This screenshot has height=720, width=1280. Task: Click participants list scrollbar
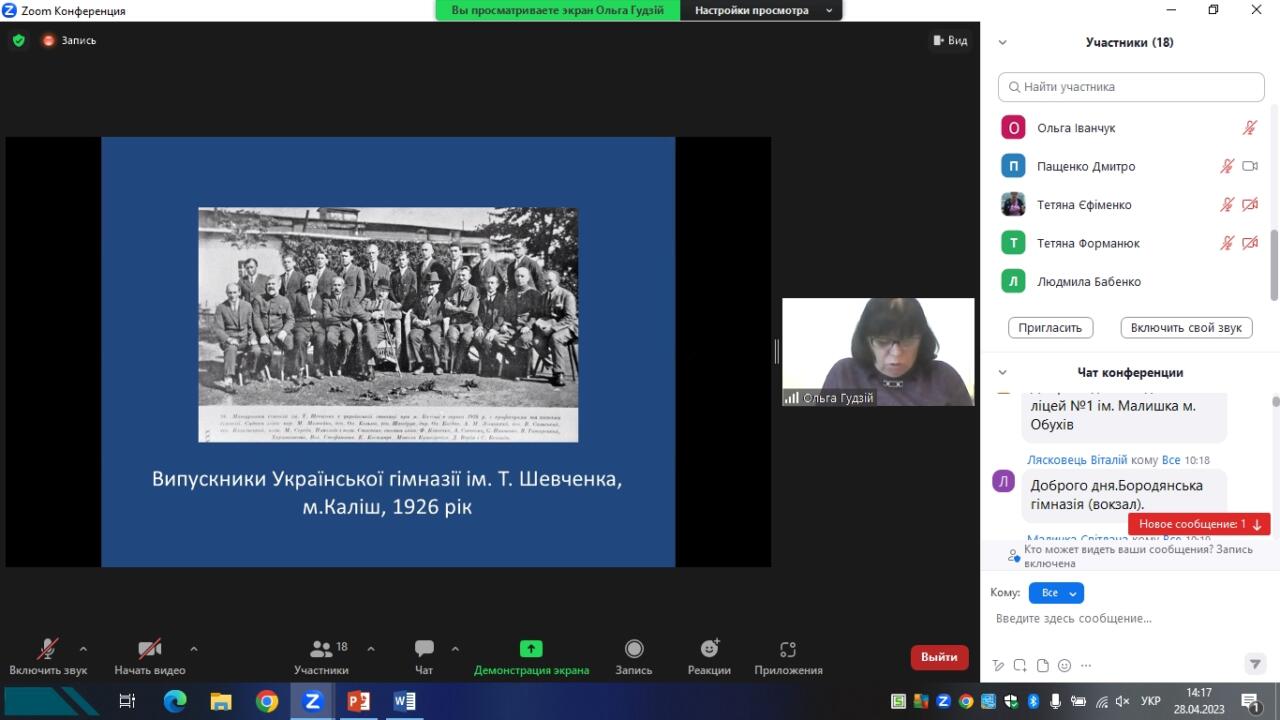click(x=1274, y=265)
